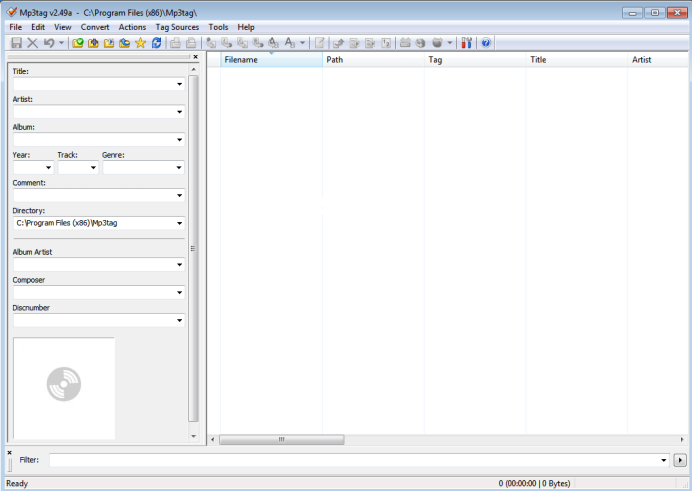Click the second playlist printer-like icon

point(191,43)
